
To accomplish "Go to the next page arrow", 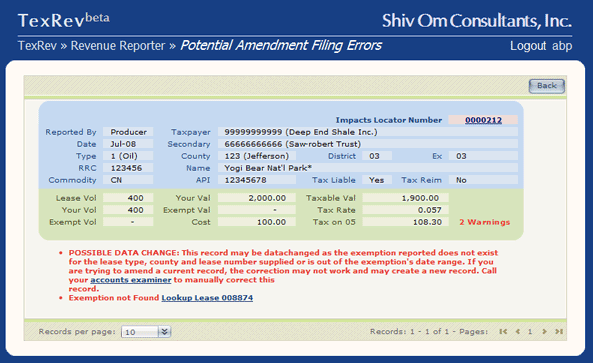I will [544, 332].
